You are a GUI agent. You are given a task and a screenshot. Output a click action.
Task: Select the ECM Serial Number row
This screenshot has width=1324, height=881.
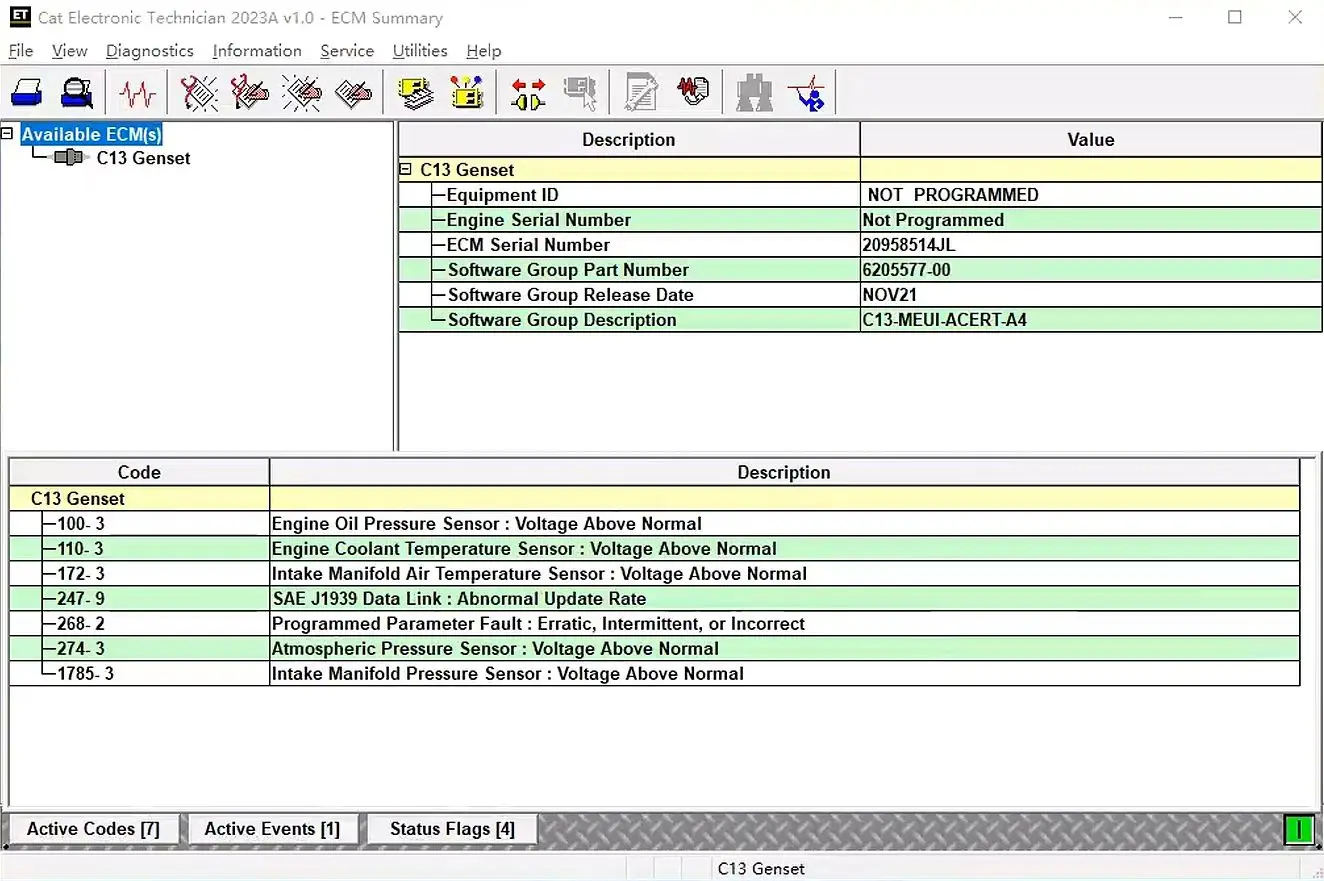point(860,245)
